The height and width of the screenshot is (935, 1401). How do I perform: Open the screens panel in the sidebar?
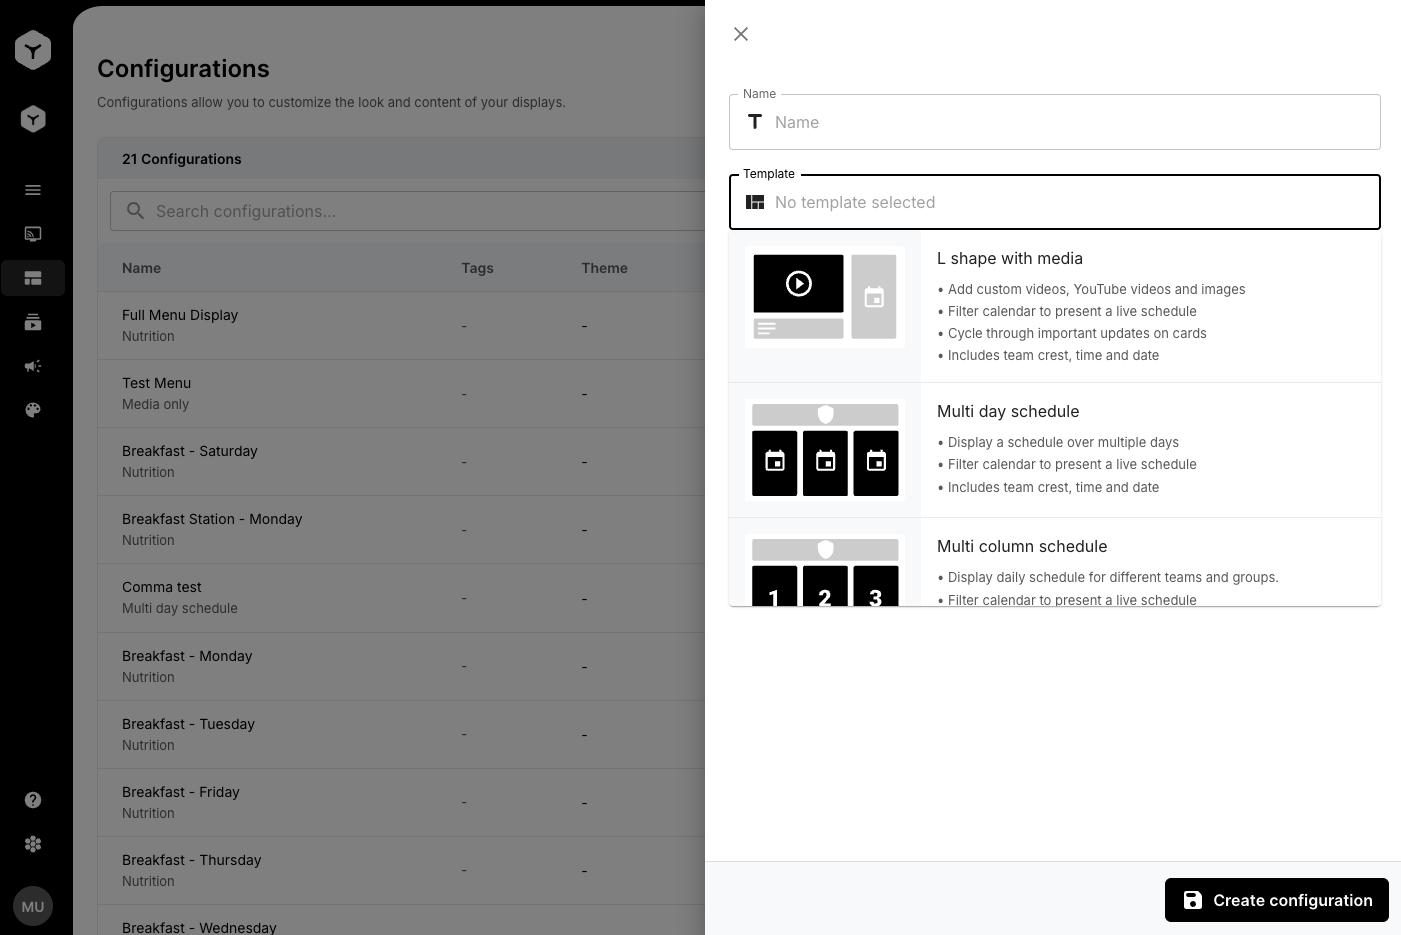coord(33,233)
